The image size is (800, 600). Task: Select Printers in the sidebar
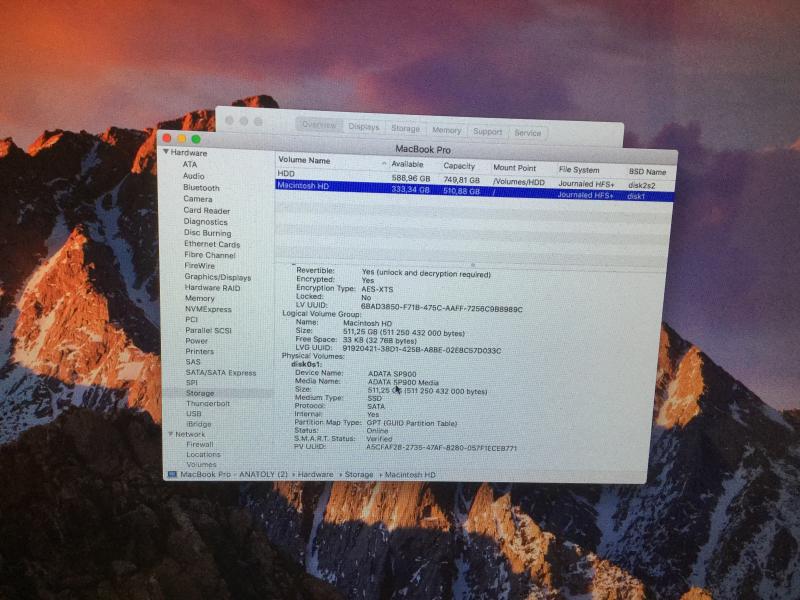pos(199,352)
